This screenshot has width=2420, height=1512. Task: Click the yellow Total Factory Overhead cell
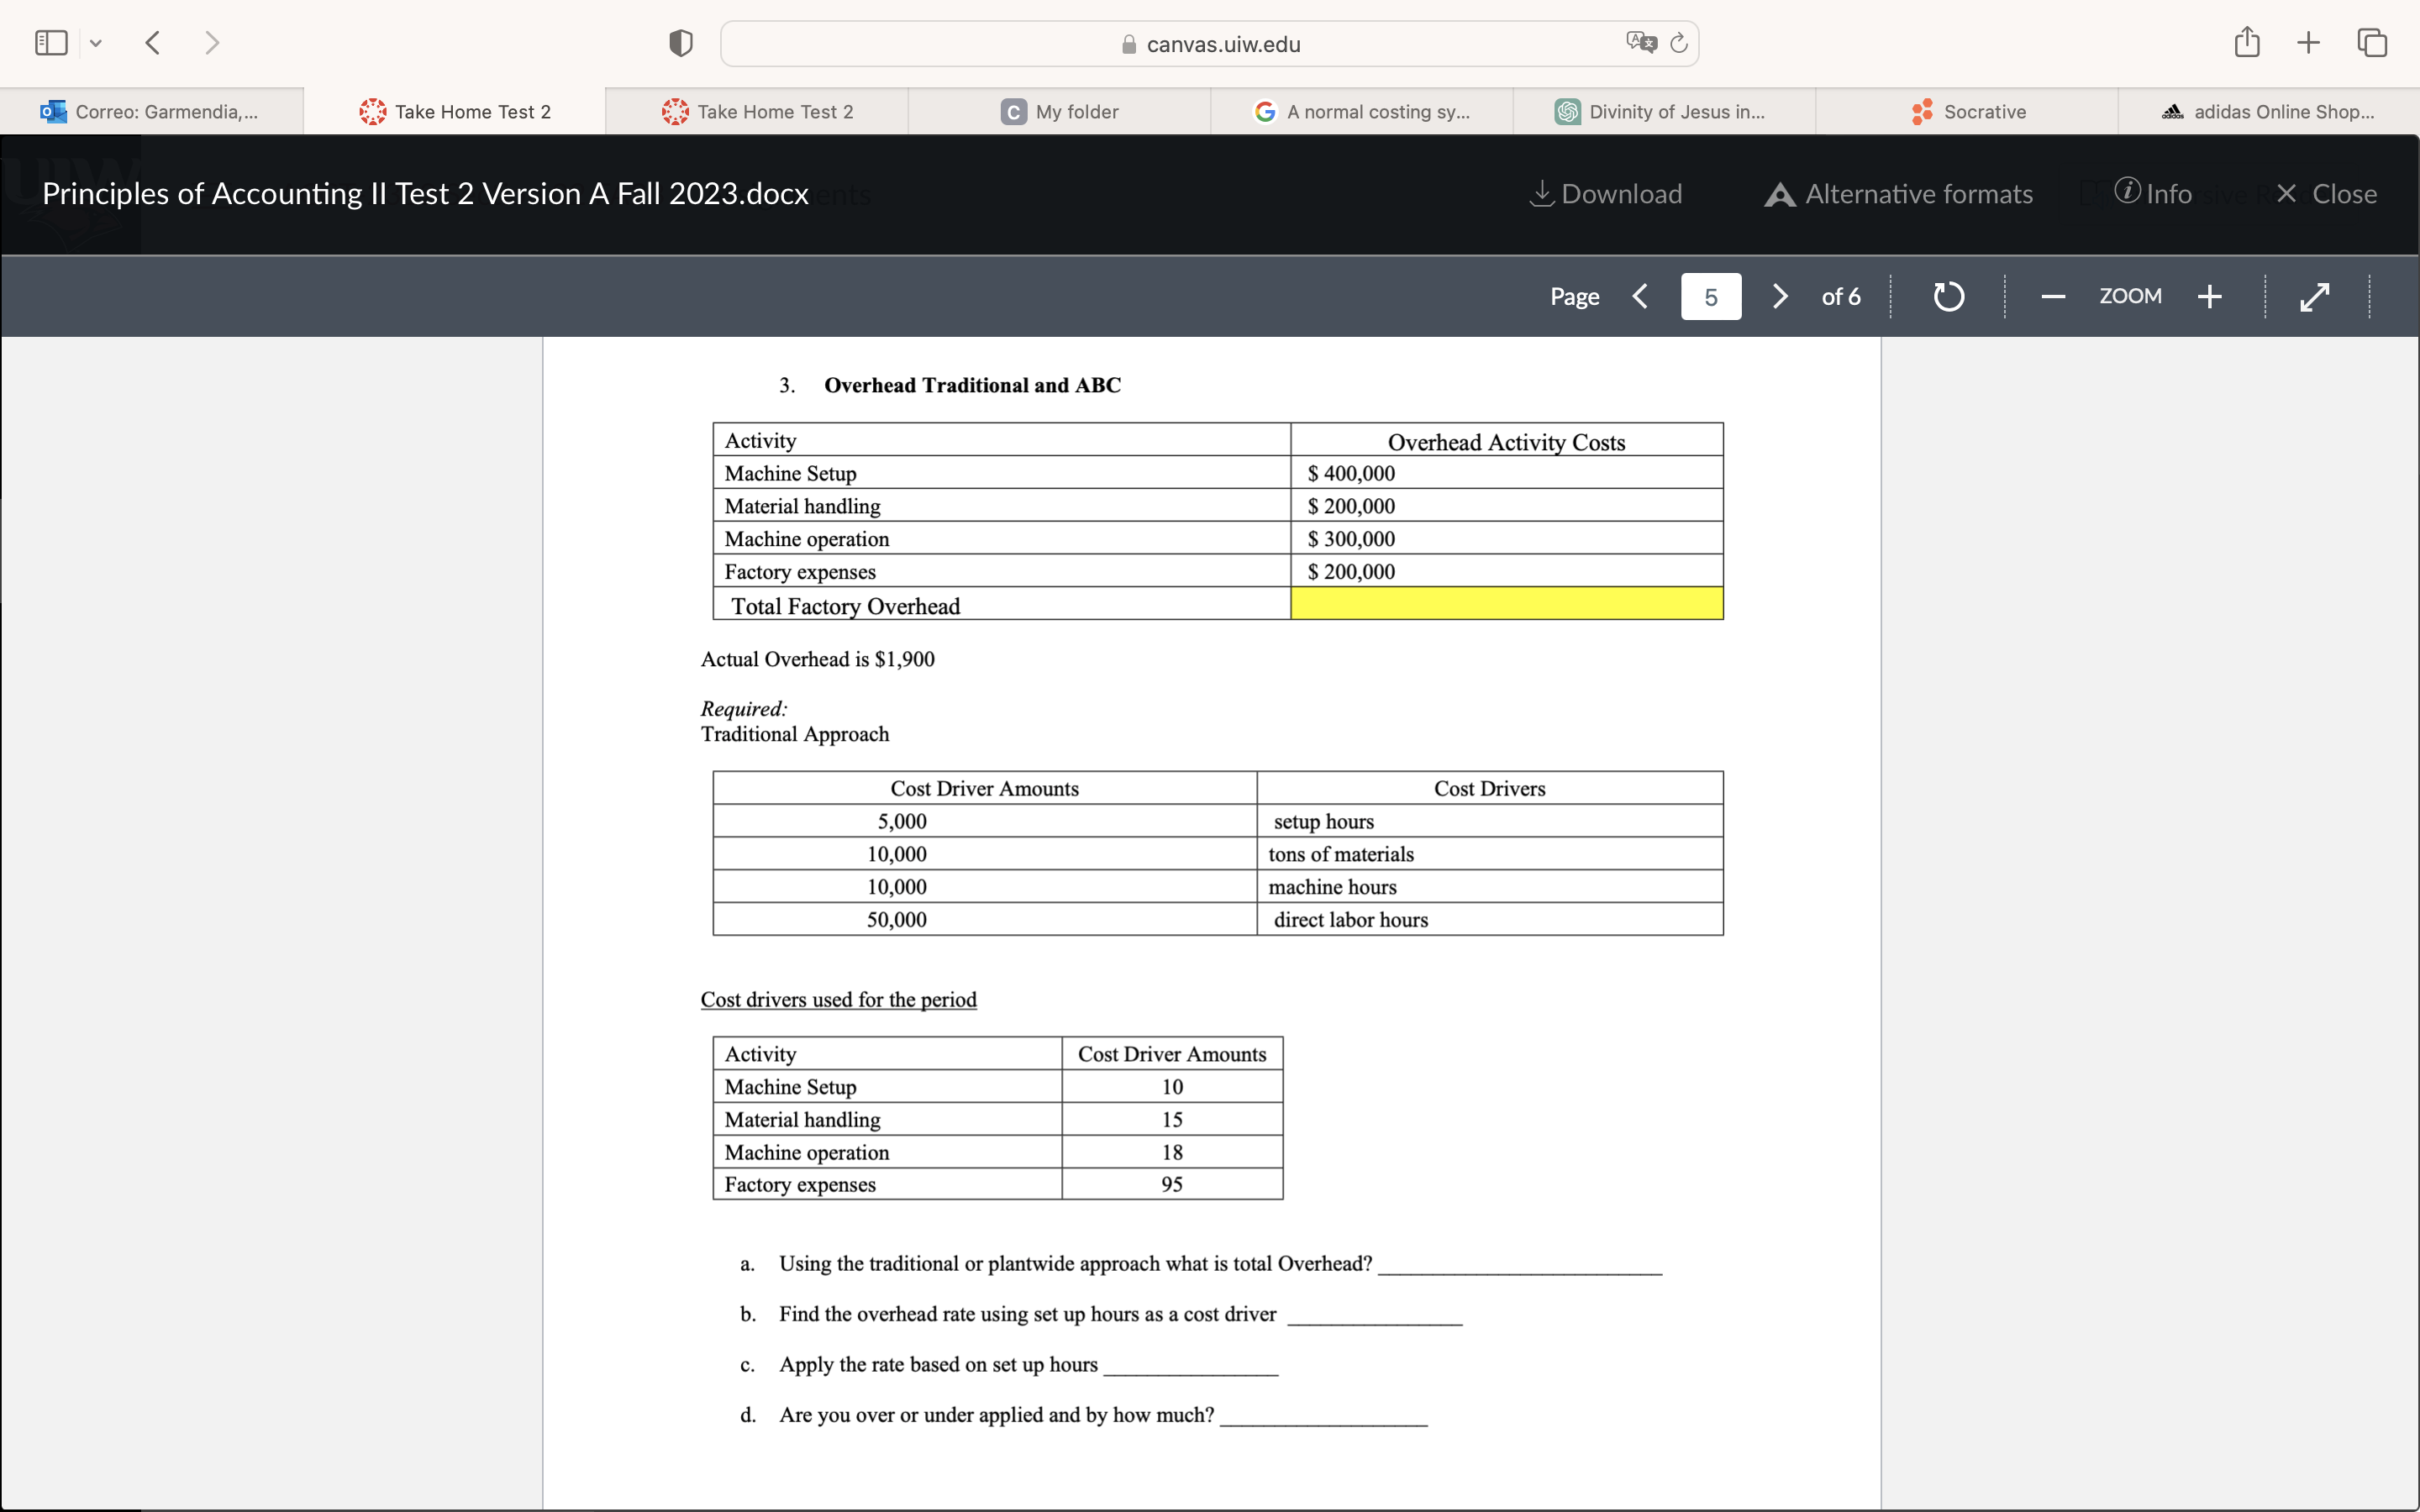[x=1506, y=604]
